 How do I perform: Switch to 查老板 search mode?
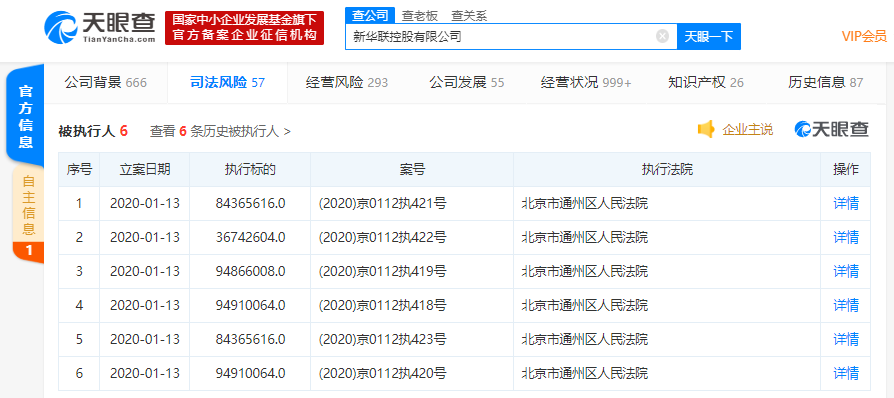[x=420, y=16]
